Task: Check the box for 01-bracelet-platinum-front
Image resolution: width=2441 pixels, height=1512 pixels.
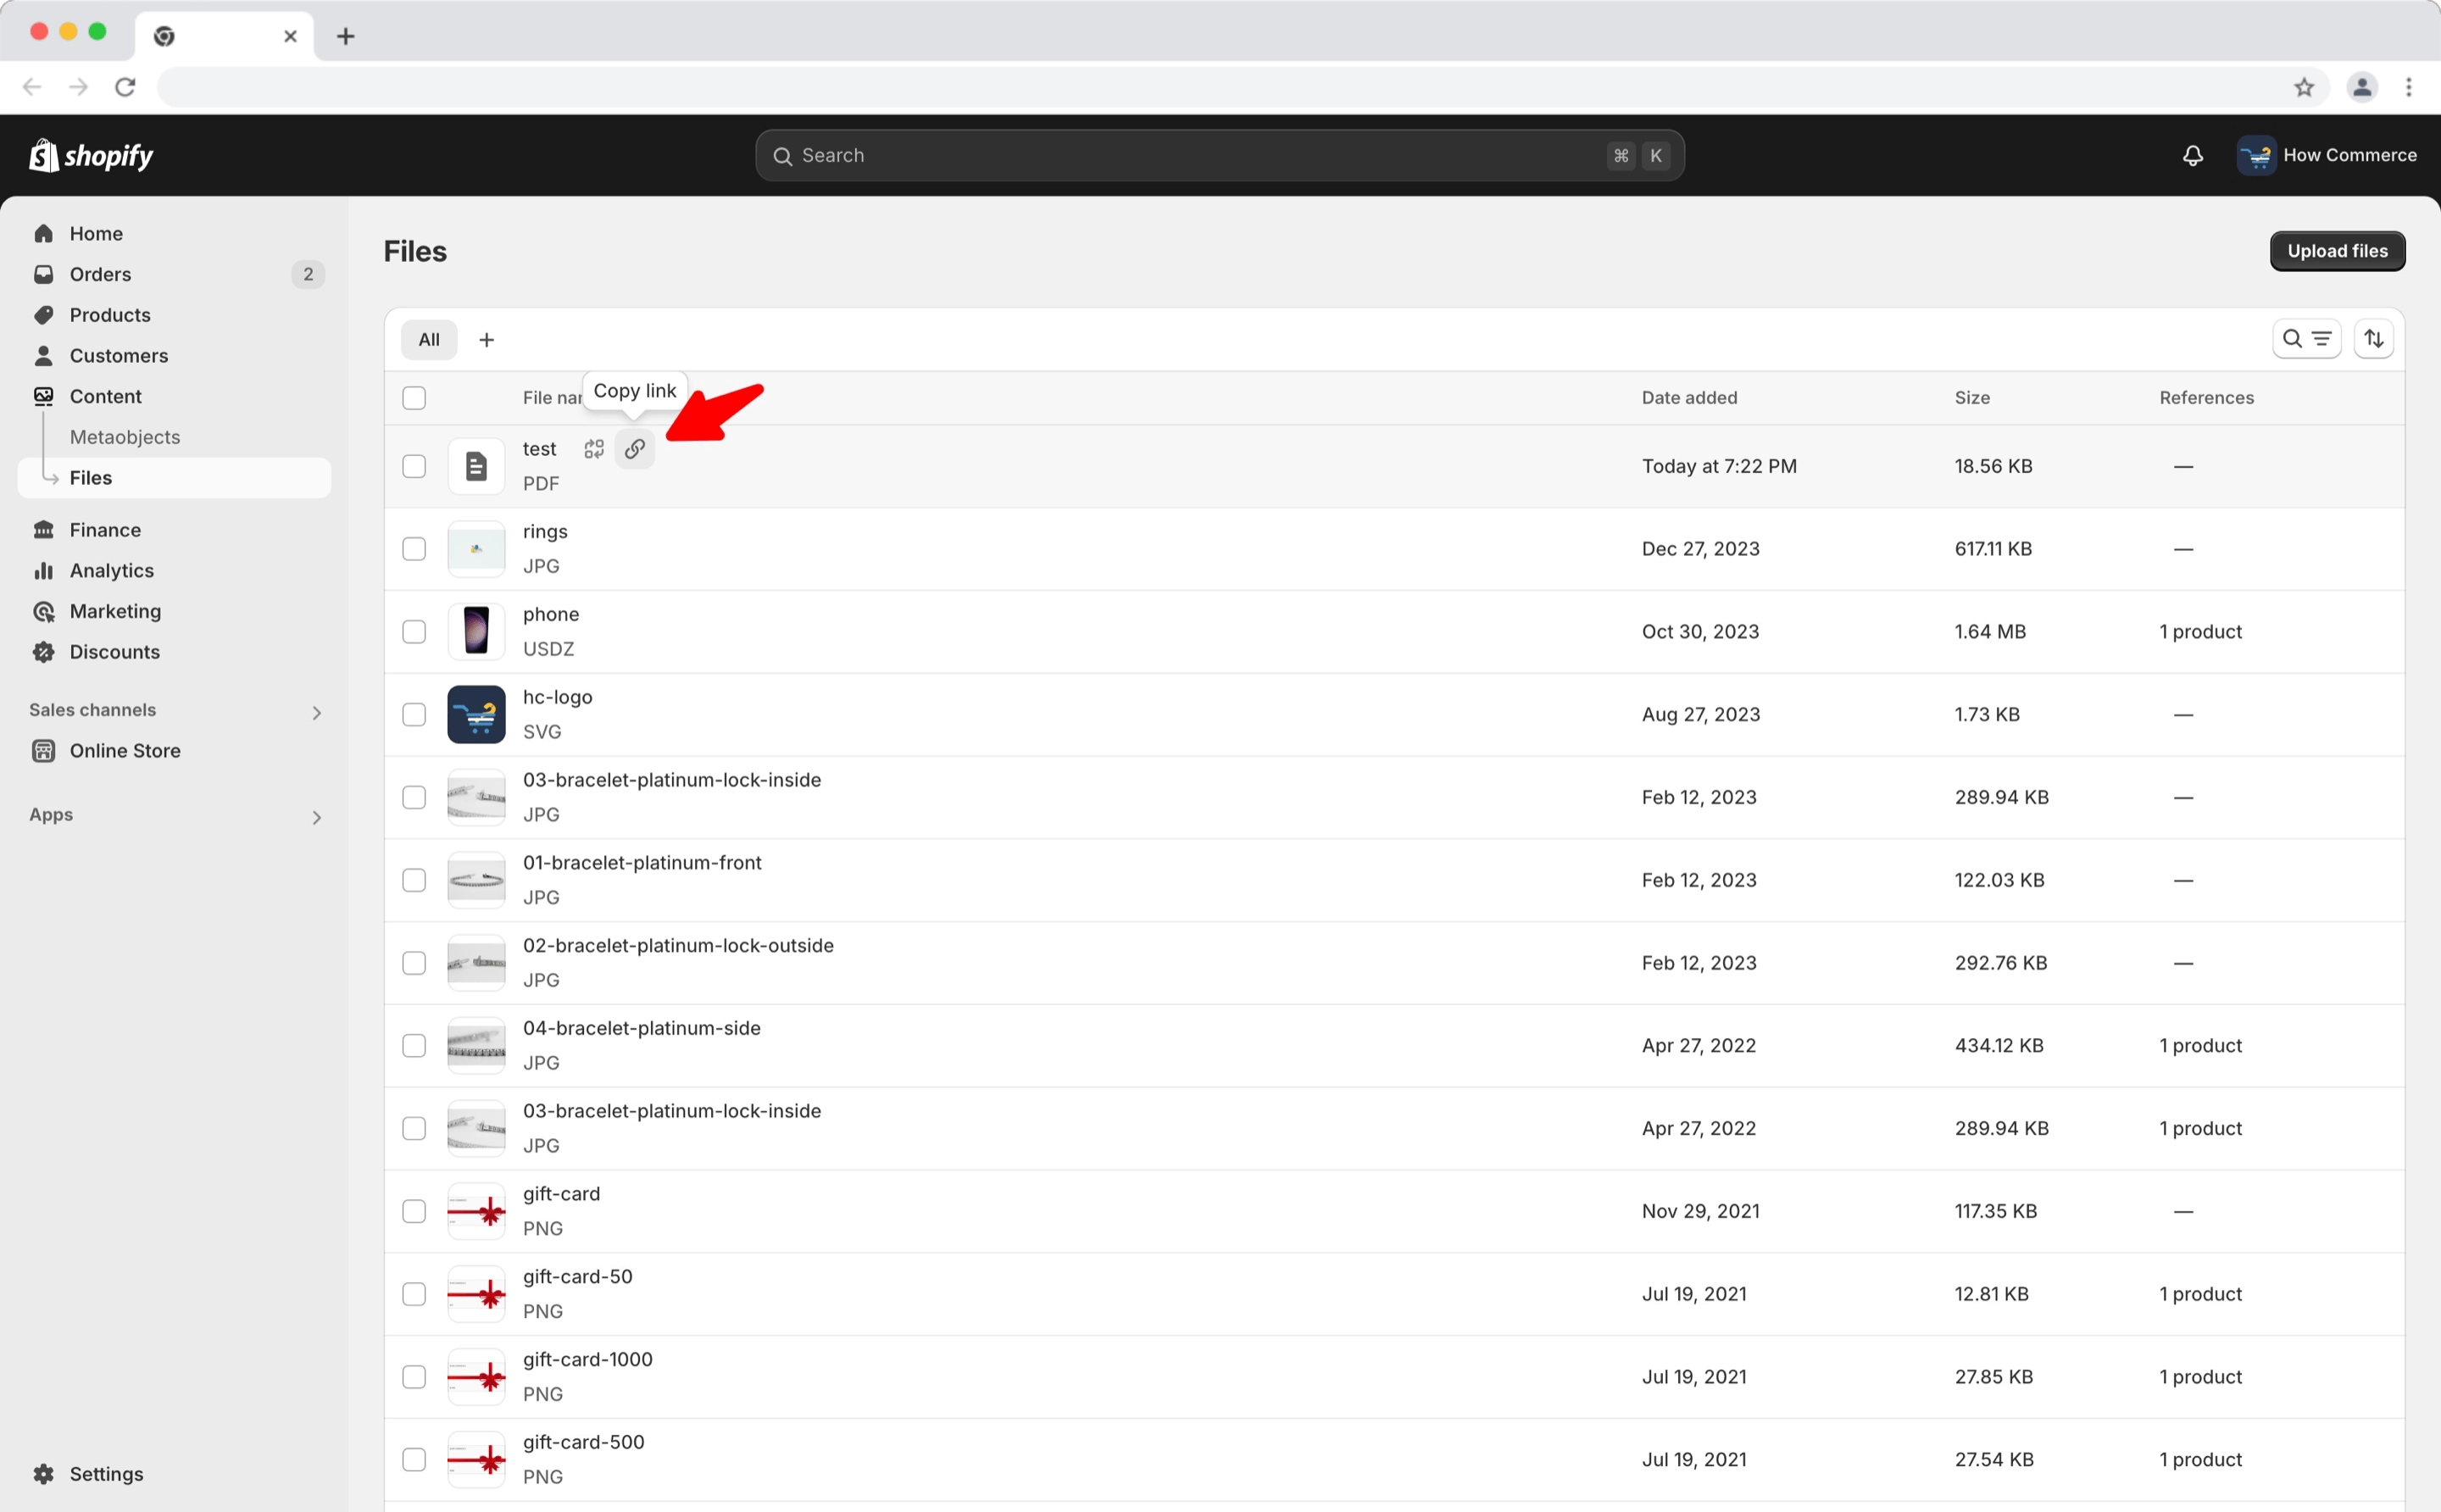Action: point(414,881)
